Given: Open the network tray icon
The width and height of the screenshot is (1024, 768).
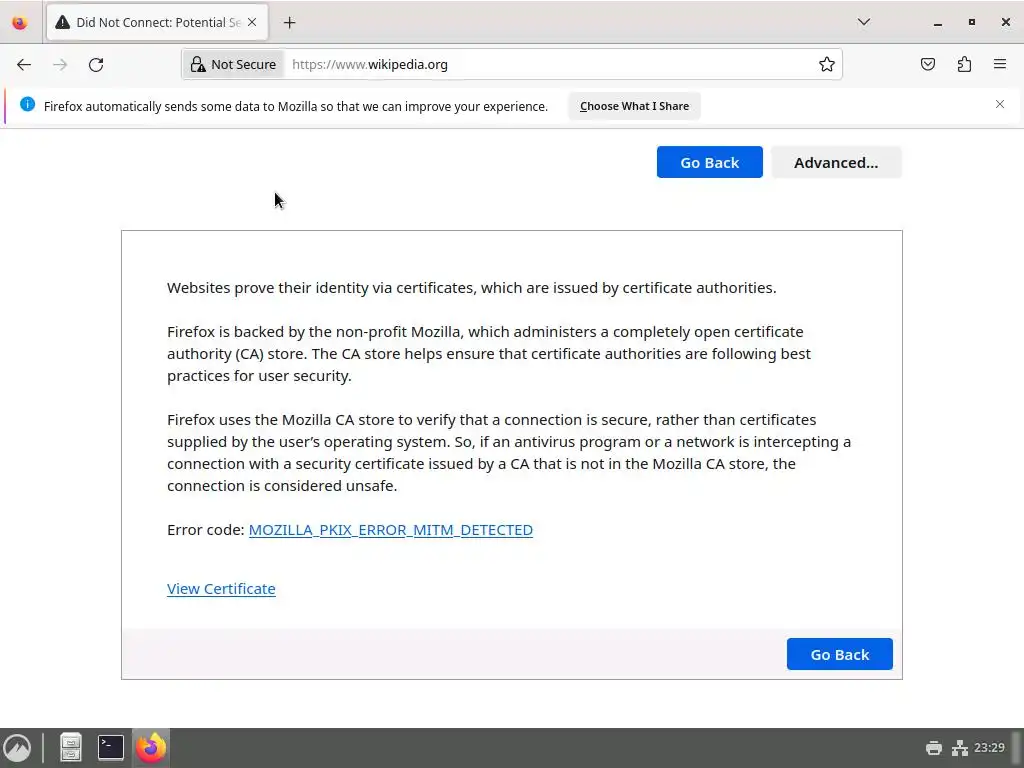Looking at the screenshot, I should click(x=959, y=748).
